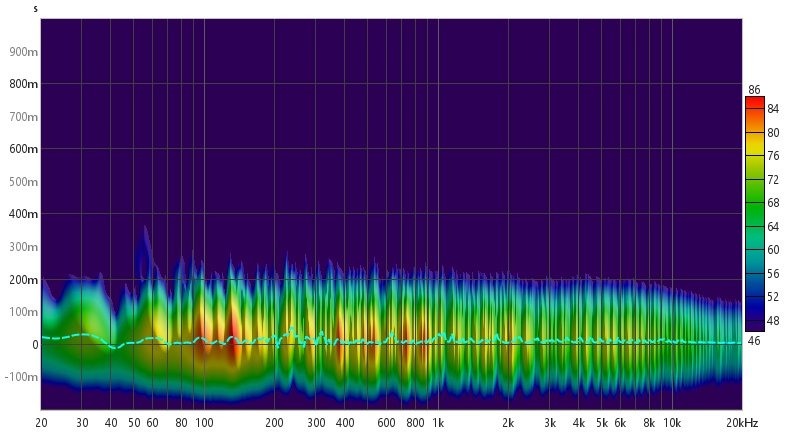
Task: Click the red band on the color scale
Action: tap(754, 104)
